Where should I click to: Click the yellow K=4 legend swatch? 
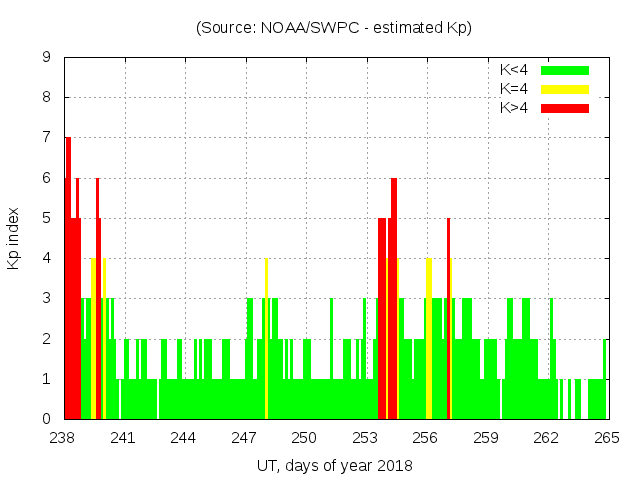565,89
